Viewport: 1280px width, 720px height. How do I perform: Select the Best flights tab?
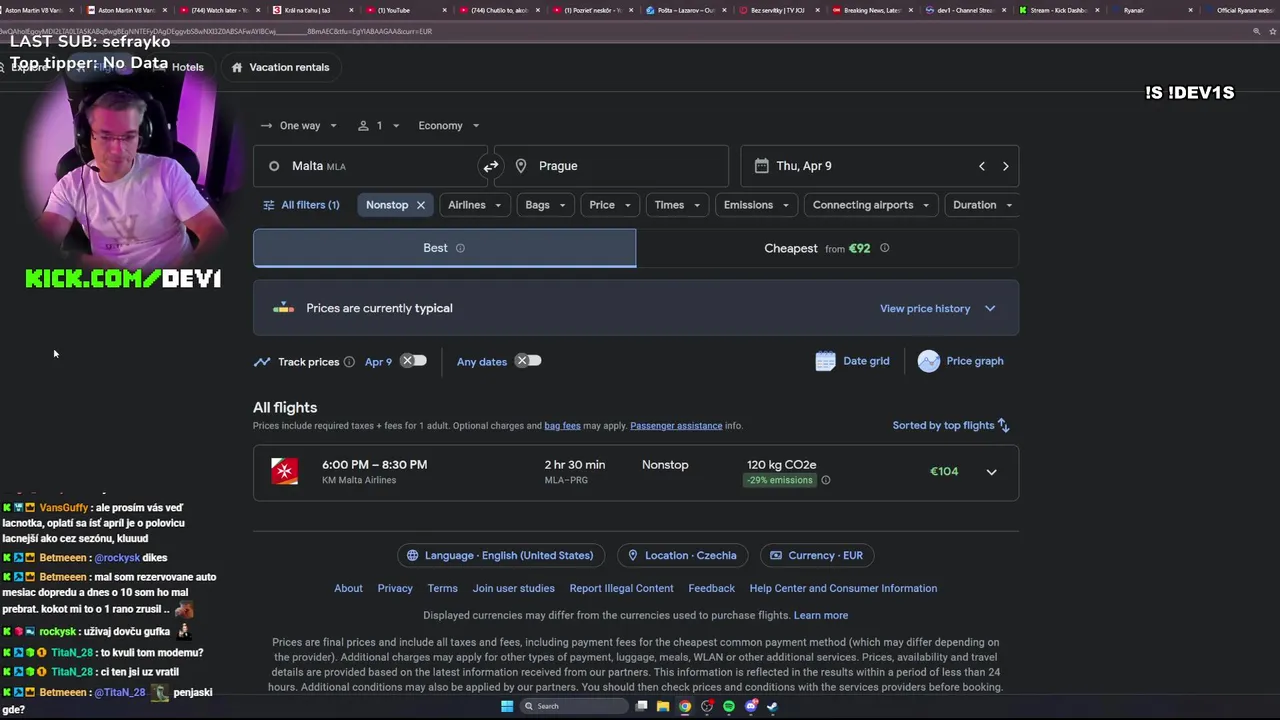point(444,248)
